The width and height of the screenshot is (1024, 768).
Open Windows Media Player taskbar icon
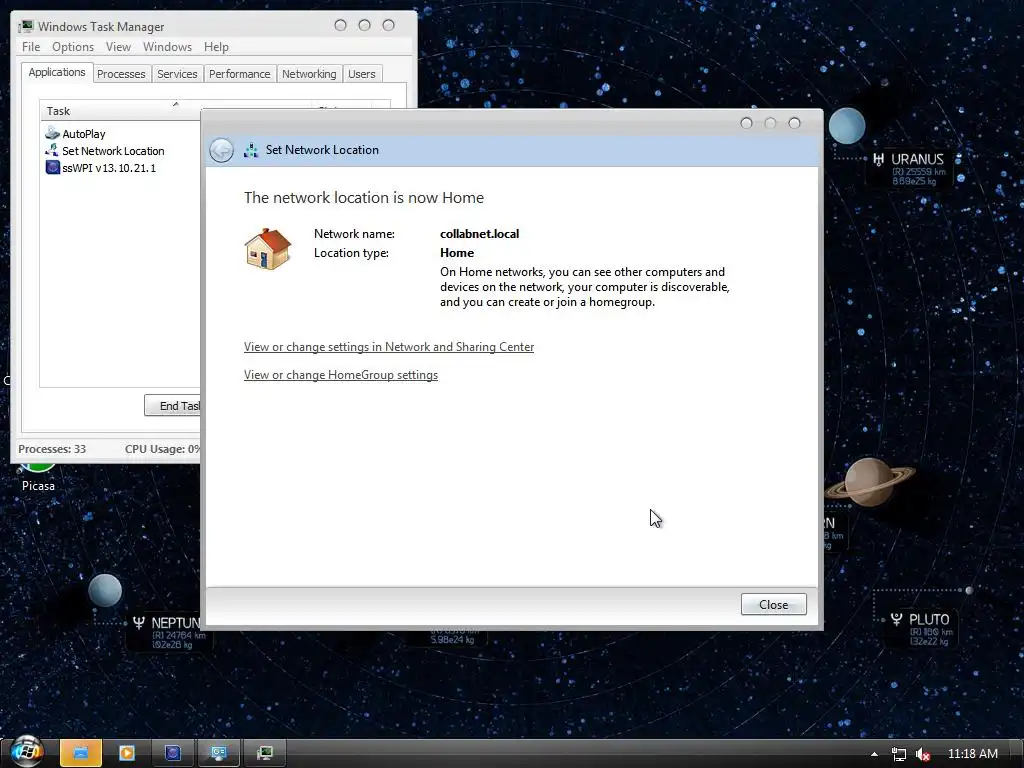click(x=127, y=753)
